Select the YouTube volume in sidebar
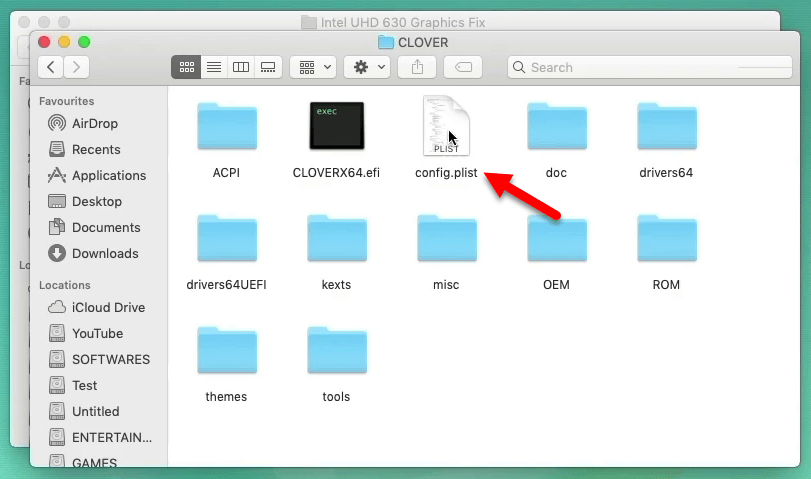This screenshot has height=479, width=811. pos(86,333)
